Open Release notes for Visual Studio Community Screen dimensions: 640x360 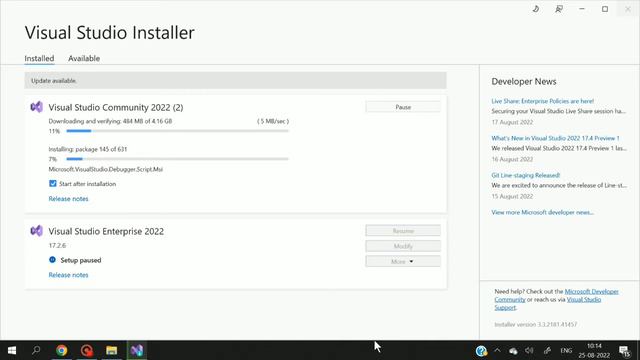click(x=68, y=199)
